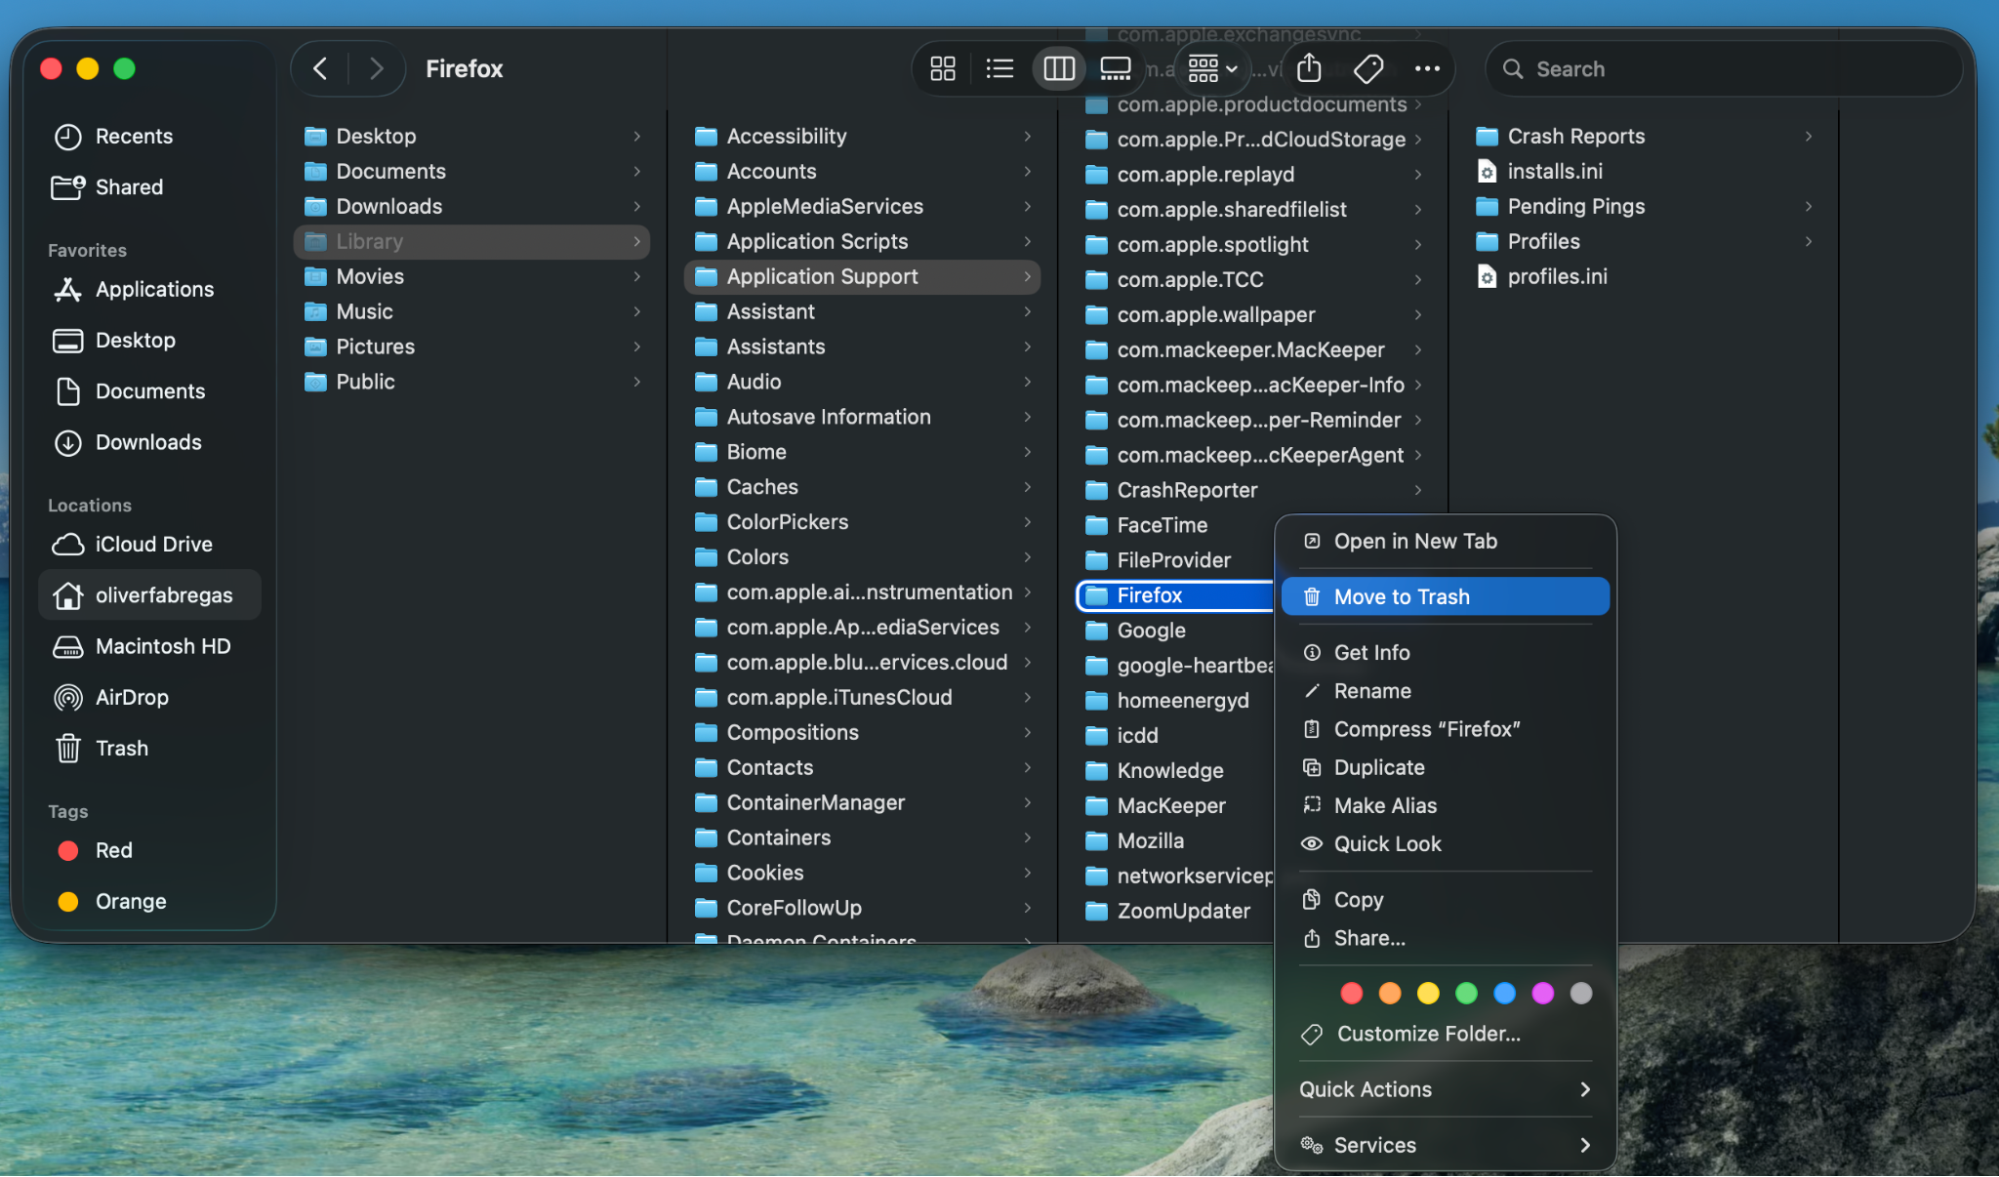
Task: Switch to icon grid view
Action: point(941,68)
